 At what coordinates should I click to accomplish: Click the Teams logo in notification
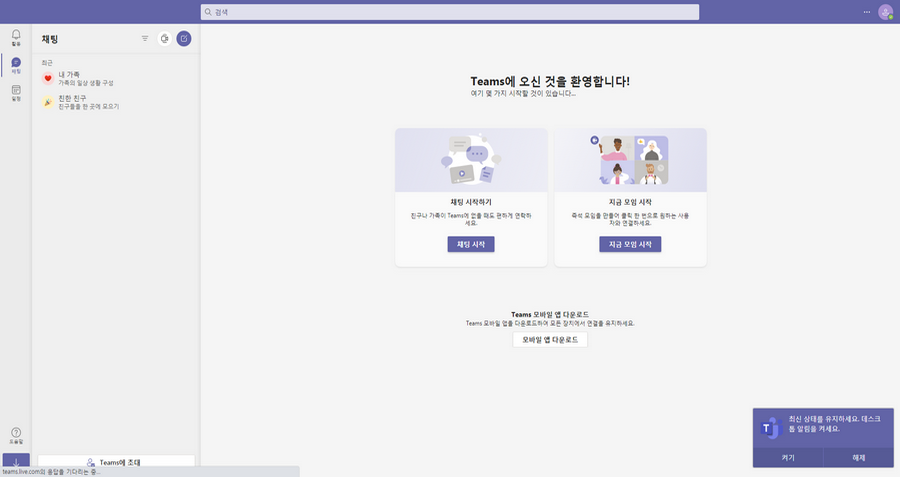pos(771,428)
